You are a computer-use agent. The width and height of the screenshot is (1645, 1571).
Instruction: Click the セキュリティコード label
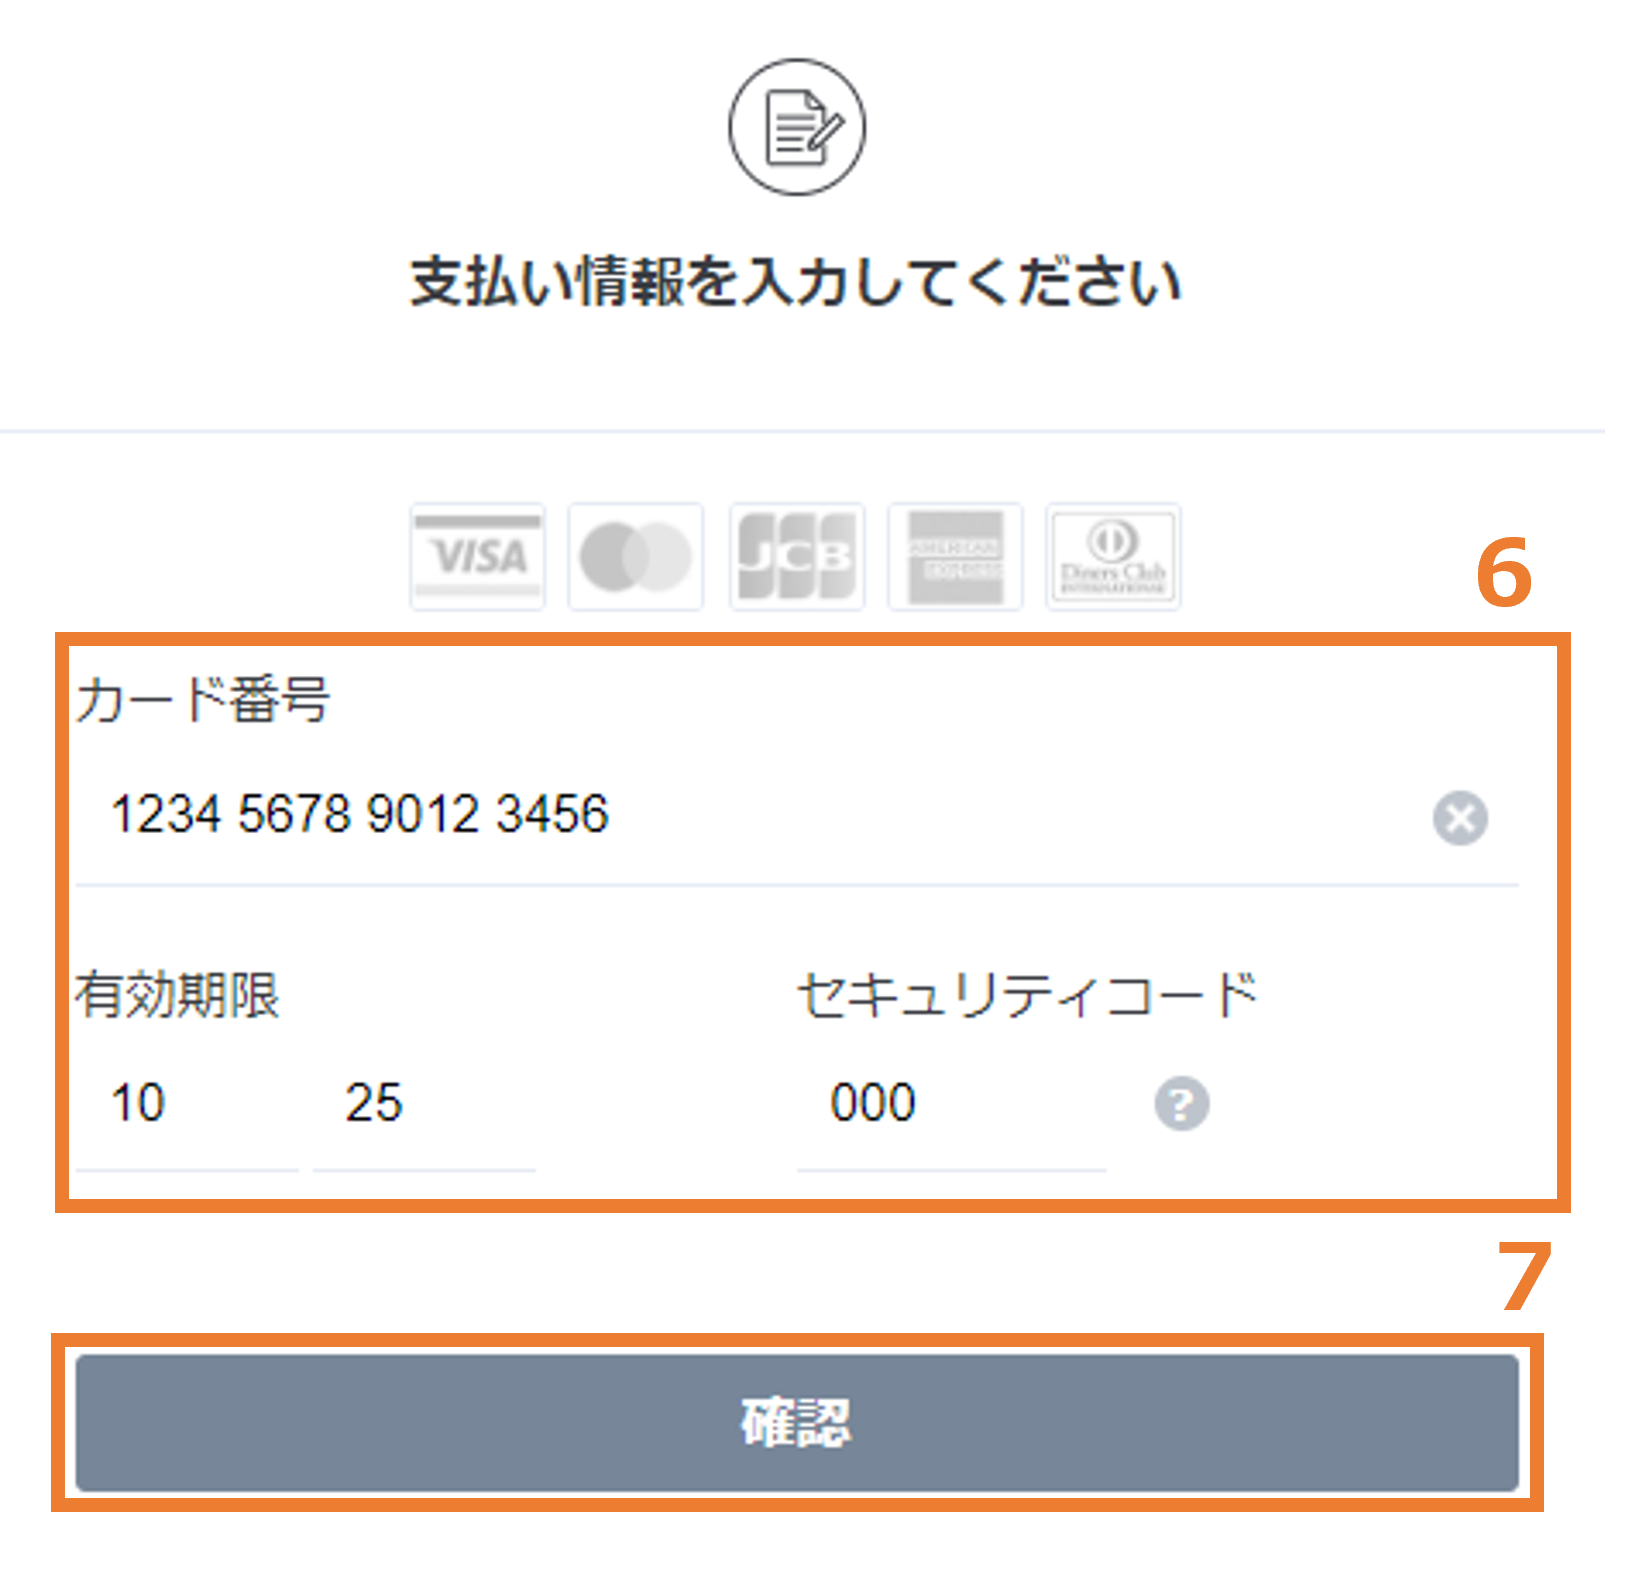click(1027, 995)
